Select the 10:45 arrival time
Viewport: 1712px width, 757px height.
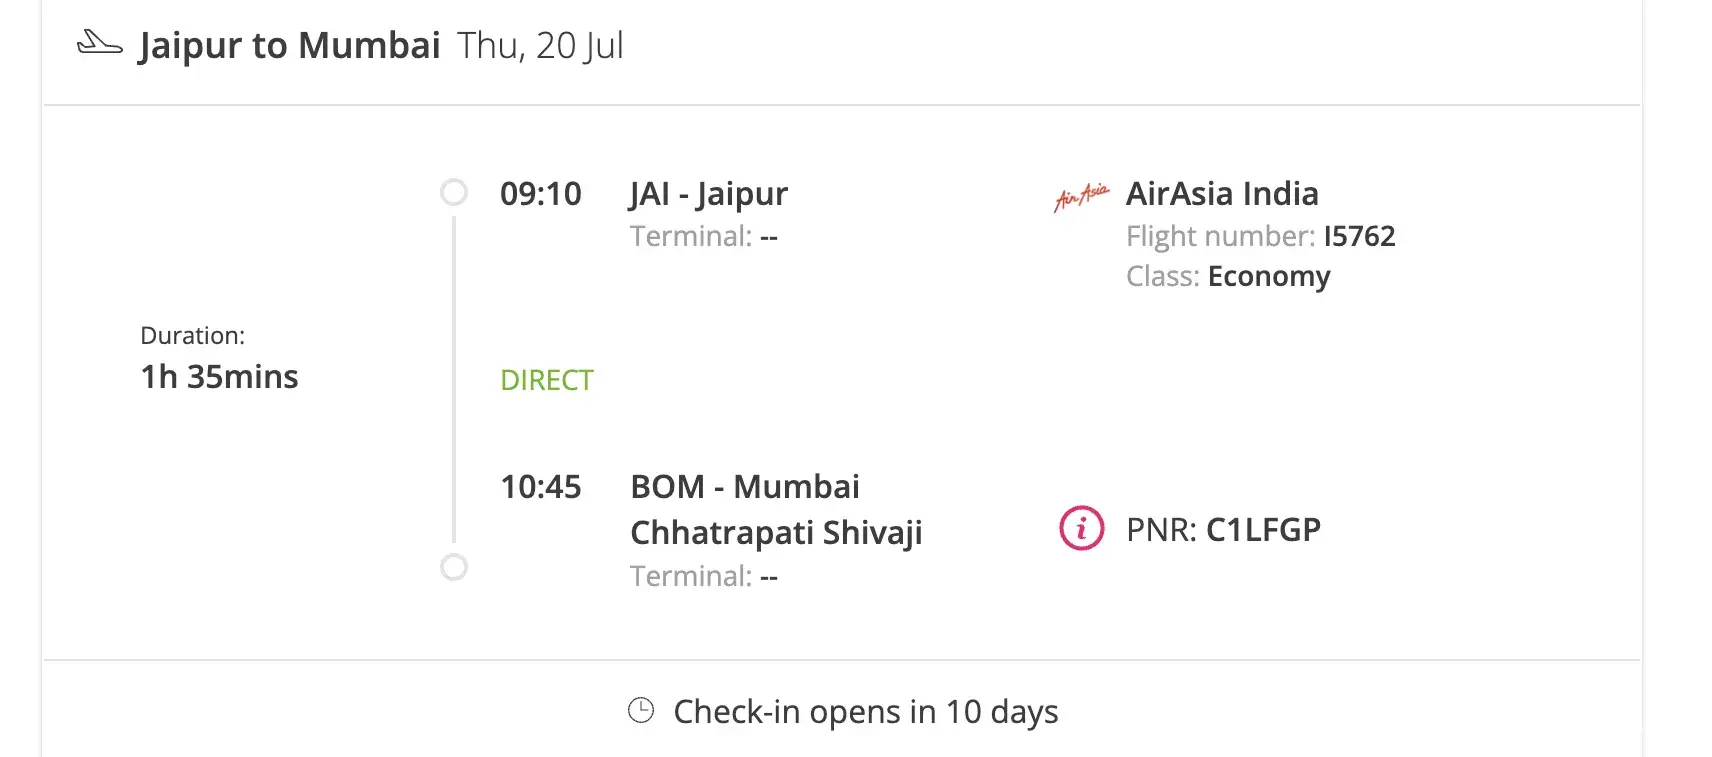point(540,487)
